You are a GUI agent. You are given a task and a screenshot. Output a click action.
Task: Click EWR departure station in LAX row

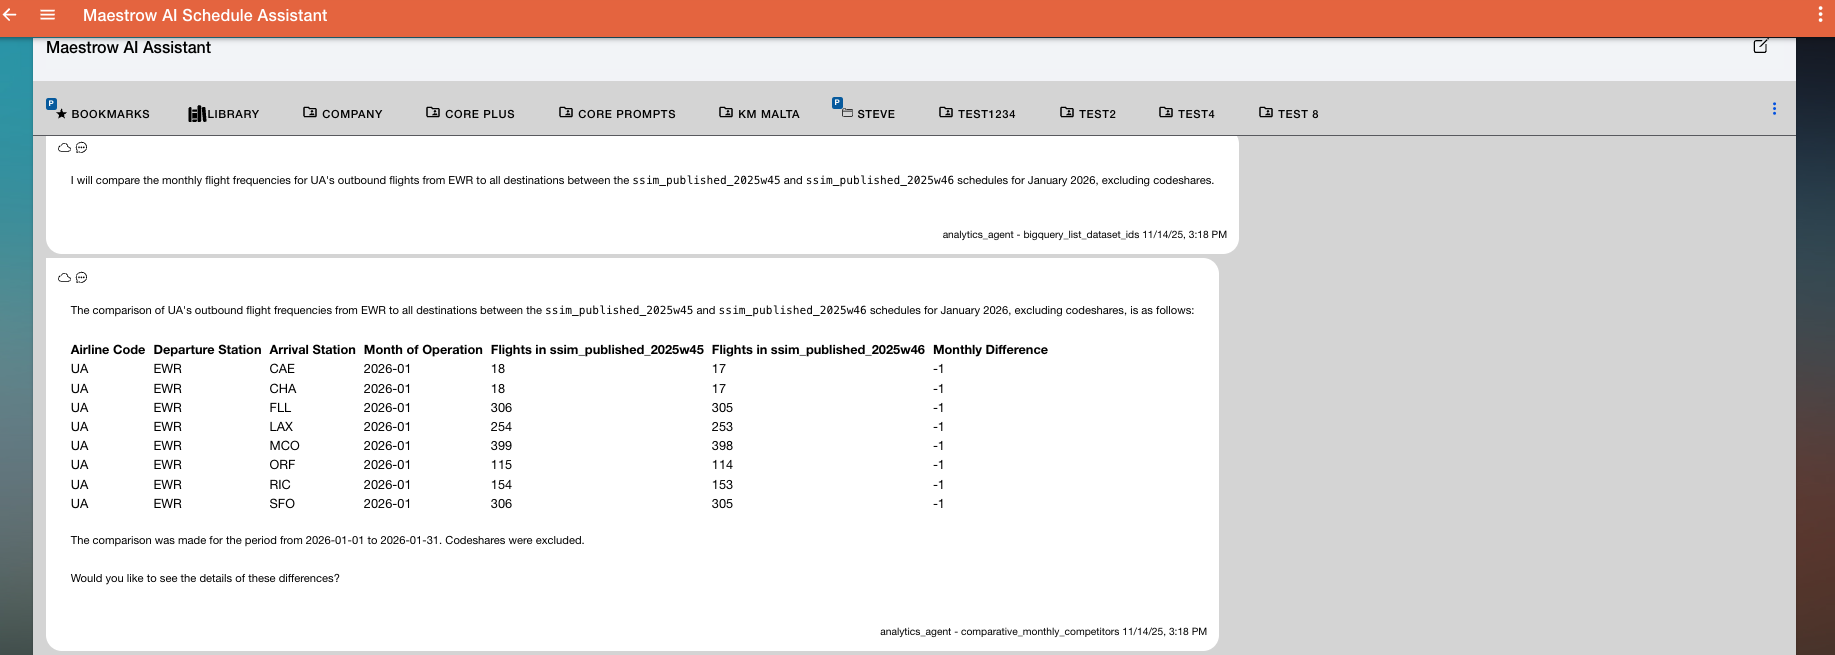[167, 426]
